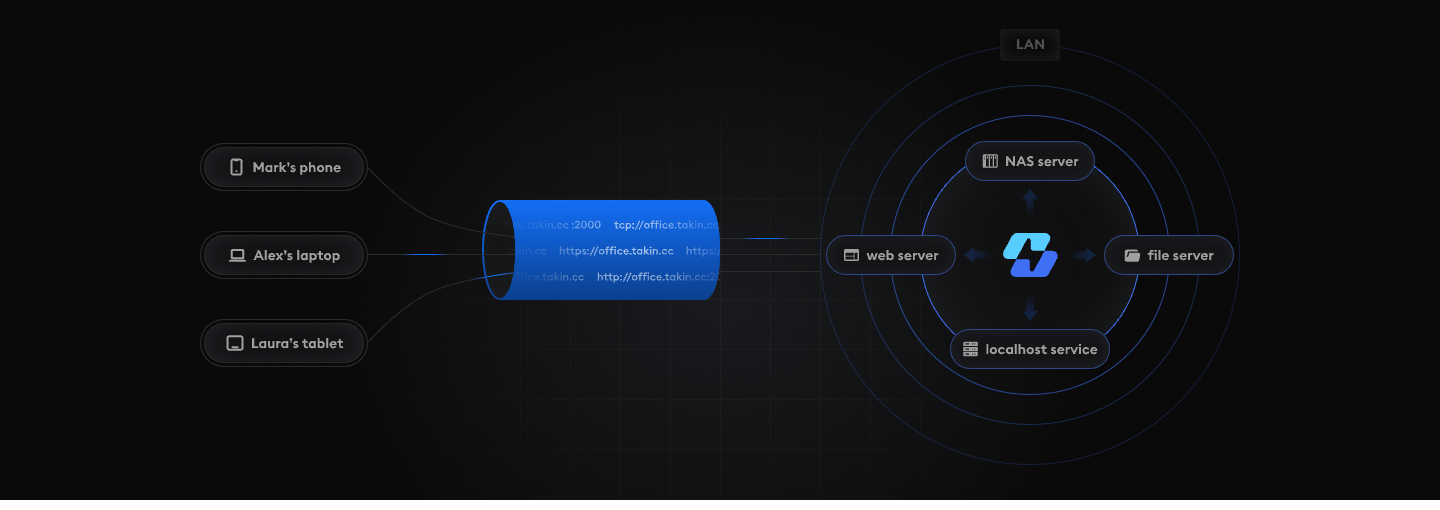The image size is (1440, 510).
Task: Click the arrow pointing down toward localhost service
Action: point(1030,309)
